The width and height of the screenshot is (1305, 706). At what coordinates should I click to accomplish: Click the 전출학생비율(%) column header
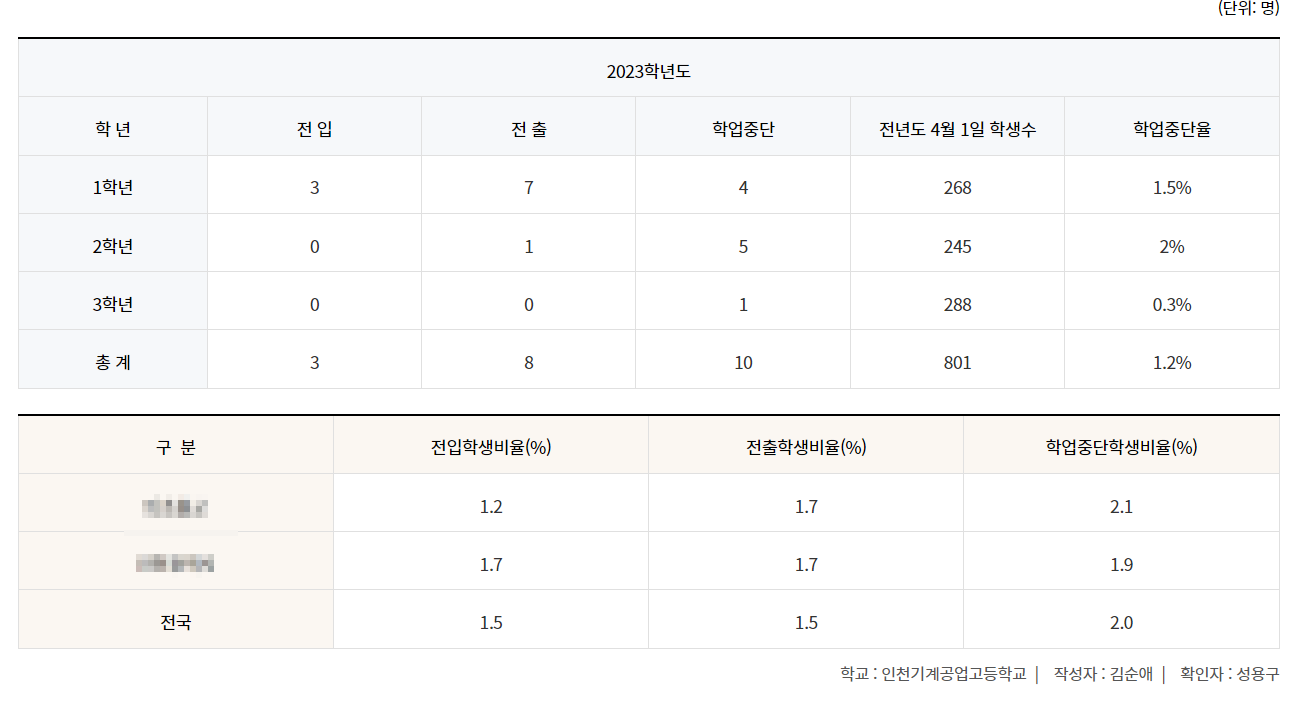click(x=805, y=444)
